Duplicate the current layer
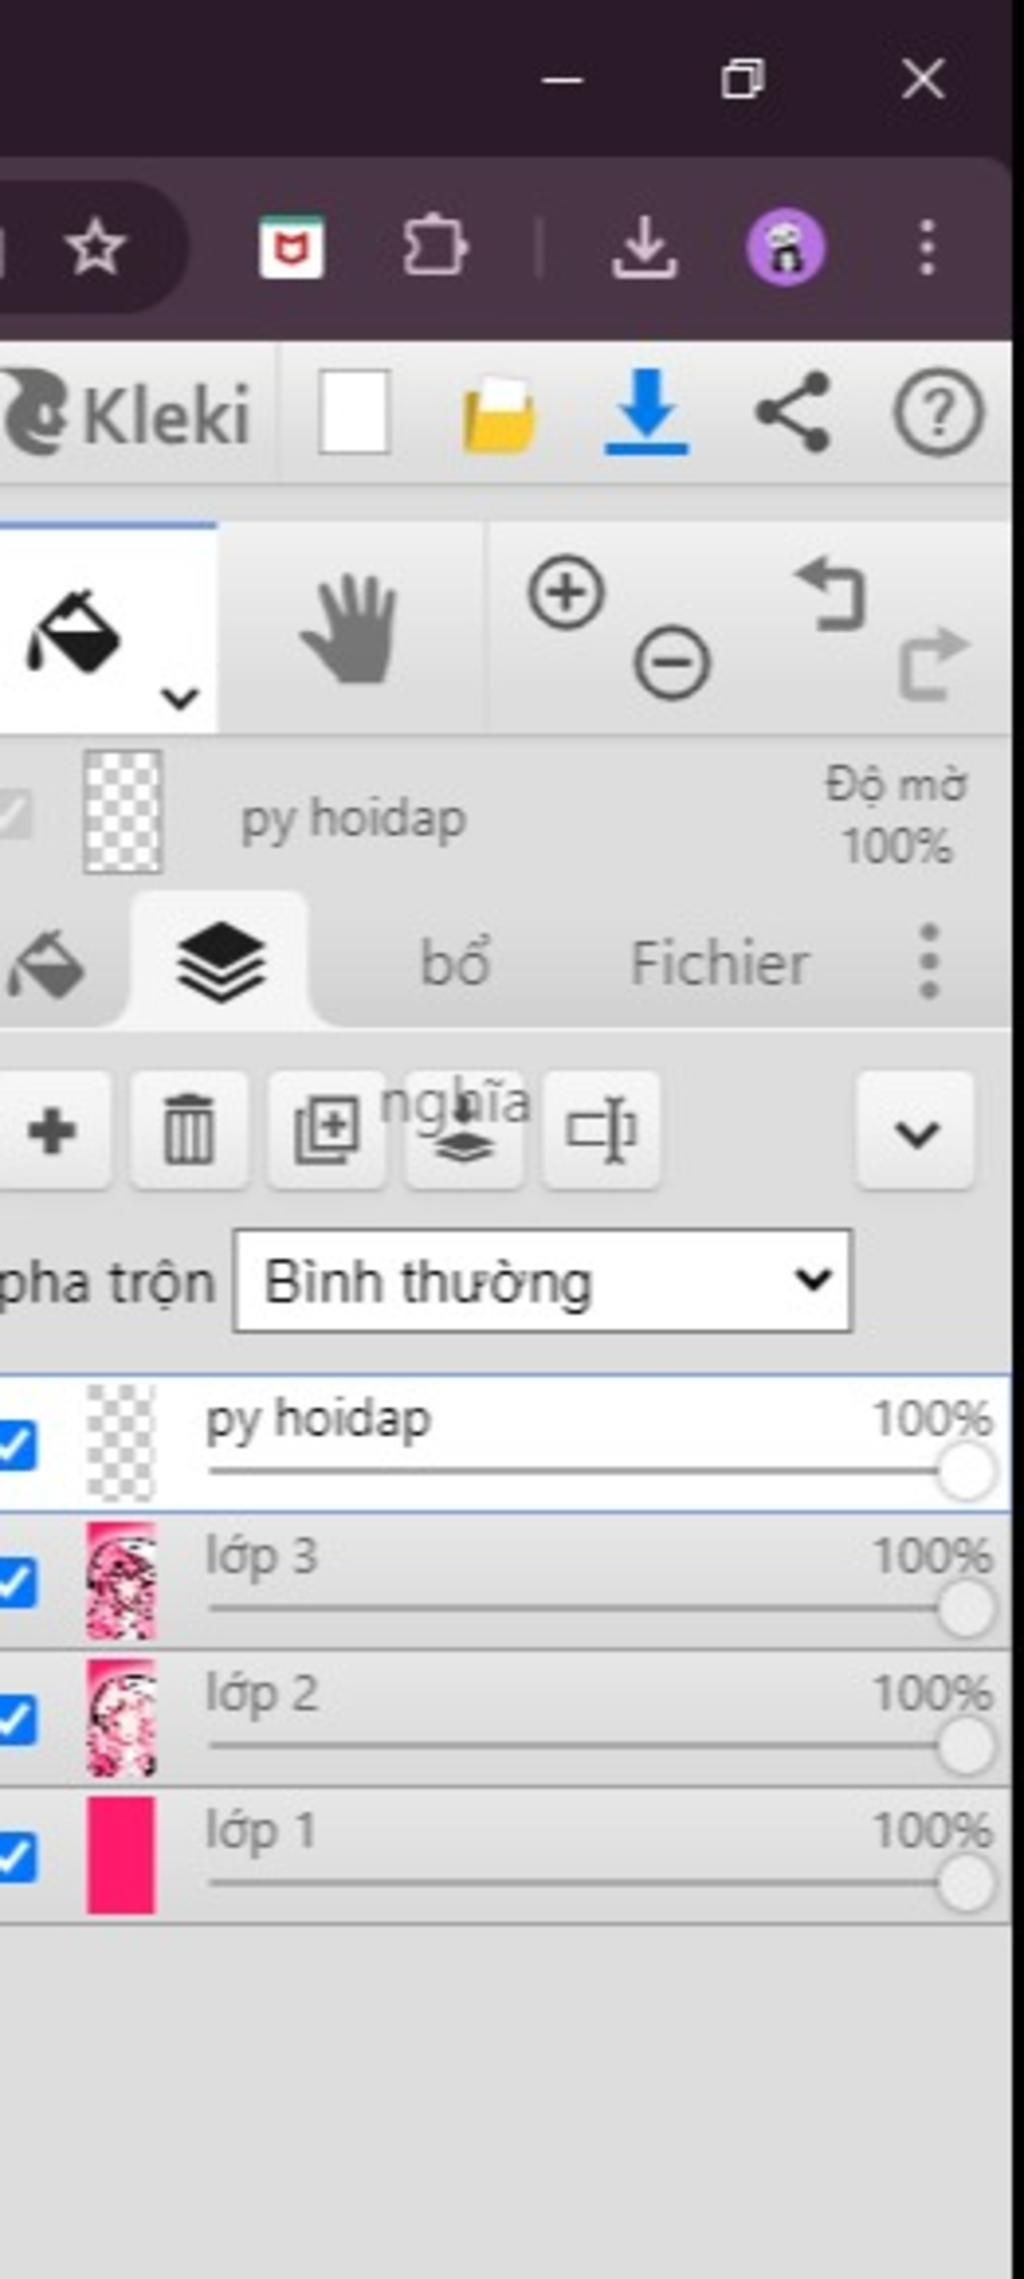The image size is (1024, 2279). click(x=327, y=1131)
